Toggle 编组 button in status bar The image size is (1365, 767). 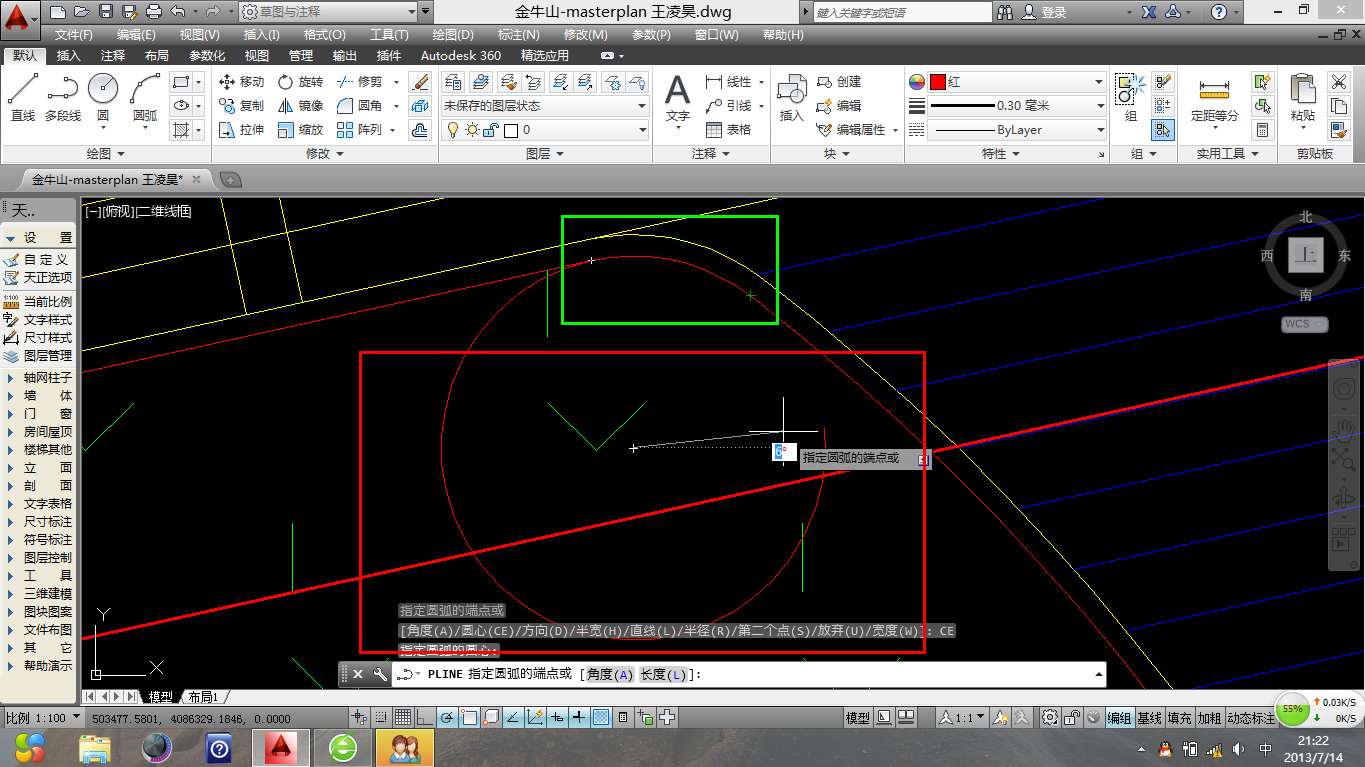1119,718
